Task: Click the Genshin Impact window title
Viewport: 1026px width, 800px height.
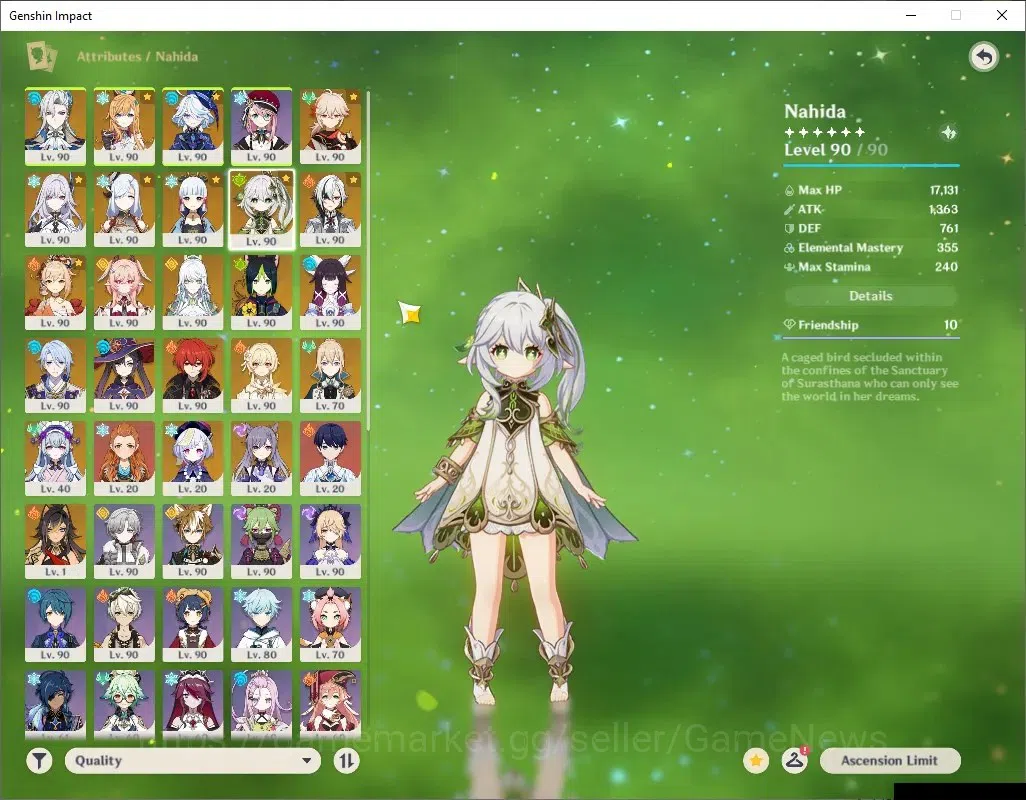Action: tap(50, 16)
